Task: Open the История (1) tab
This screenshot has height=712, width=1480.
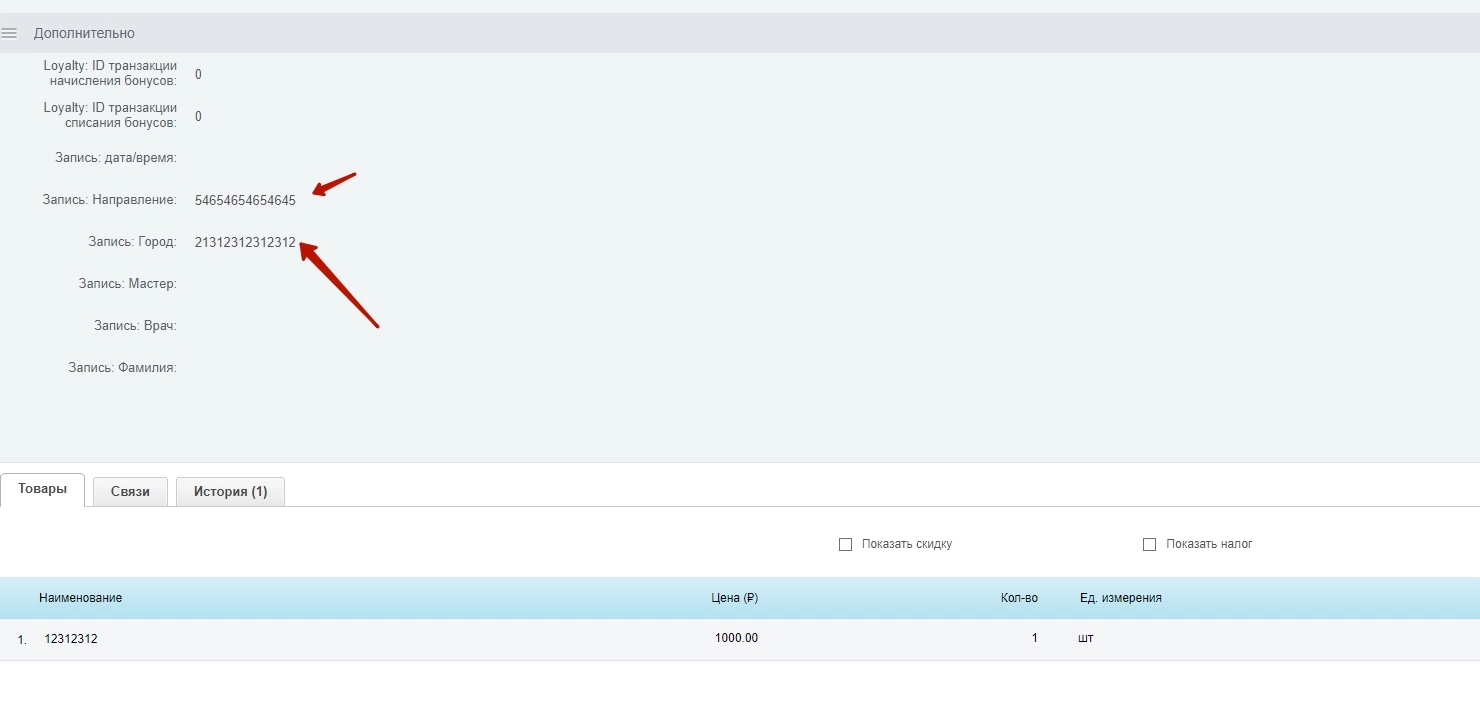Action: pyautogui.click(x=230, y=492)
